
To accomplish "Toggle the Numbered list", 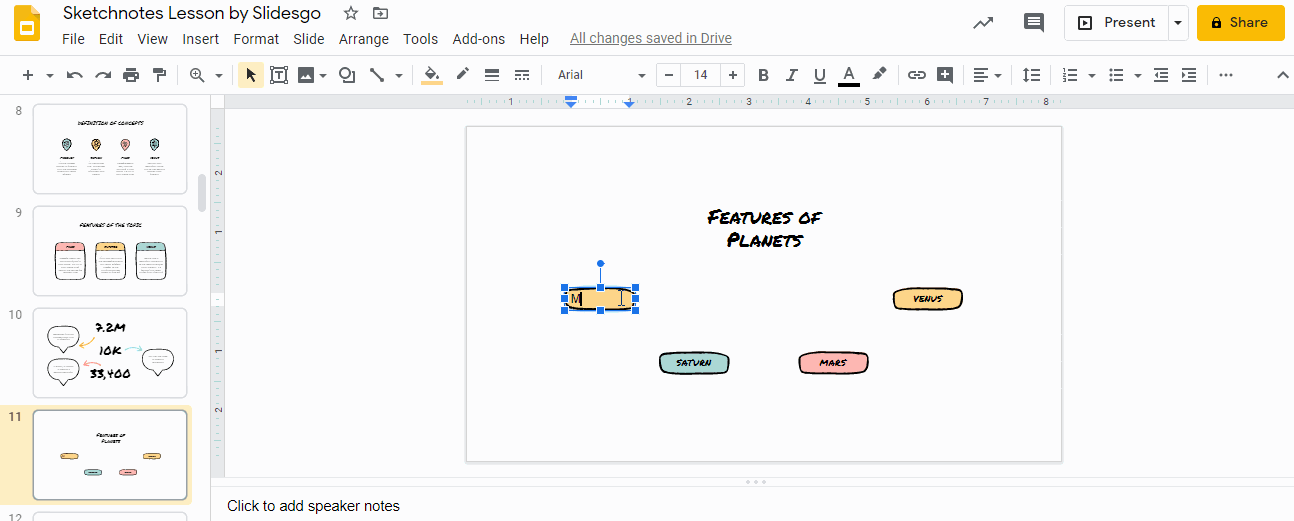I will pos(1070,75).
